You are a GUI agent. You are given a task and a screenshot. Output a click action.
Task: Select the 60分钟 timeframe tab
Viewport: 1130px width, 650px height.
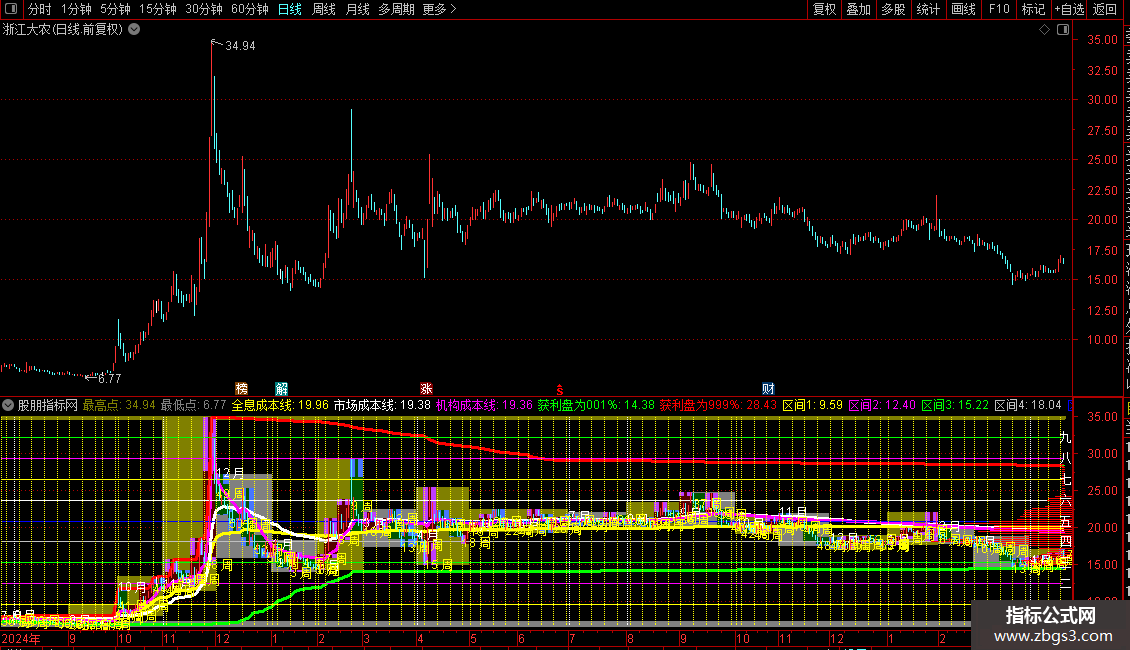(x=249, y=10)
